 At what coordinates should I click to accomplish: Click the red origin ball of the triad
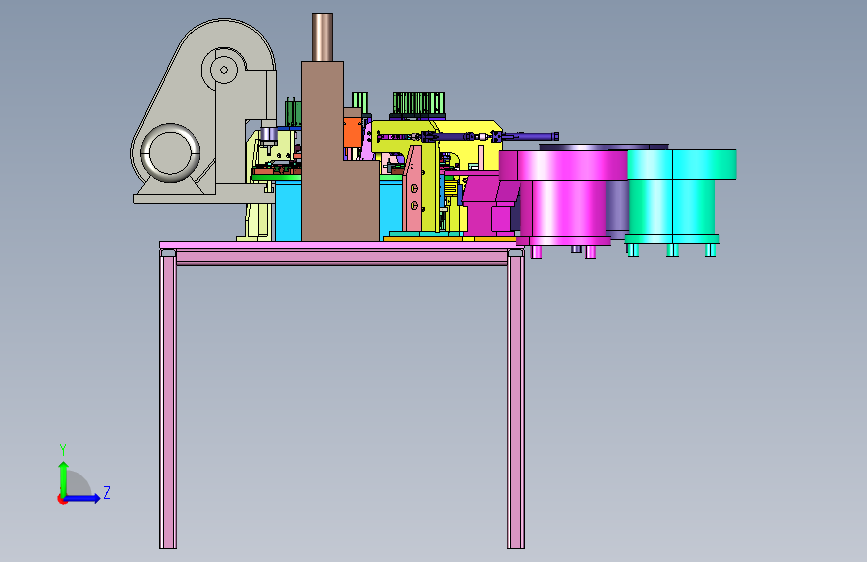(x=62, y=499)
